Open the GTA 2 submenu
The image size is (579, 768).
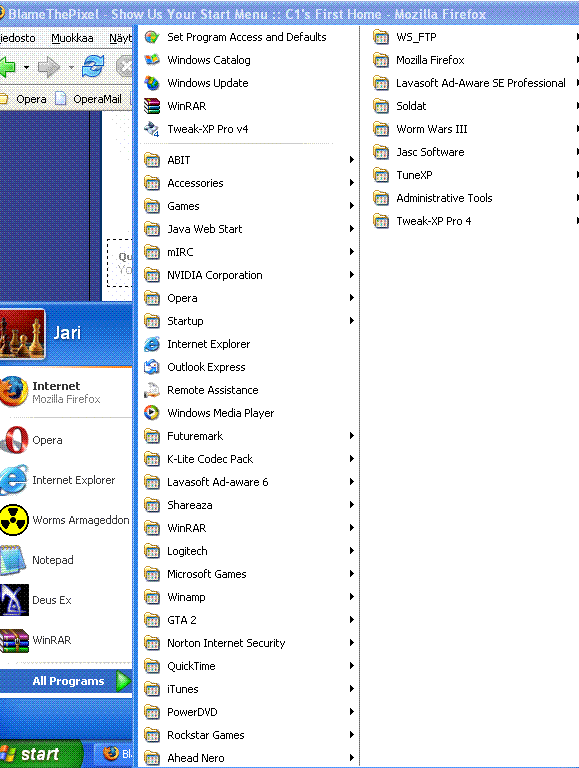pos(248,620)
